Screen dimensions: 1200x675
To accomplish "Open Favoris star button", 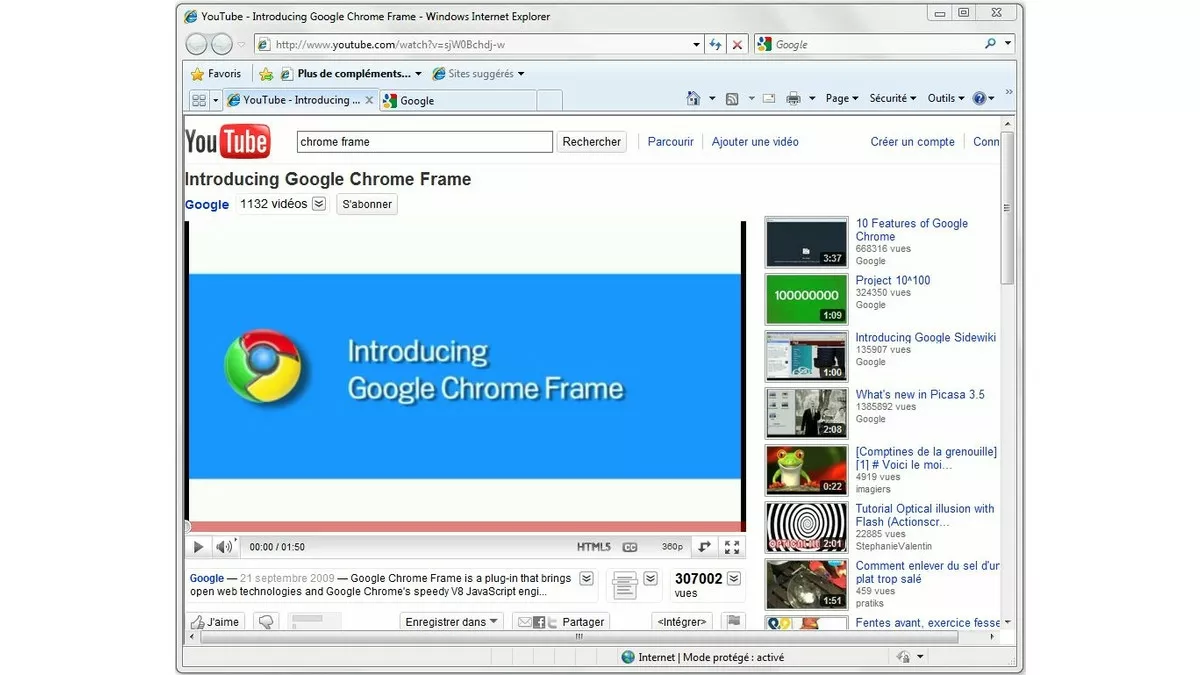I will tap(216, 74).
